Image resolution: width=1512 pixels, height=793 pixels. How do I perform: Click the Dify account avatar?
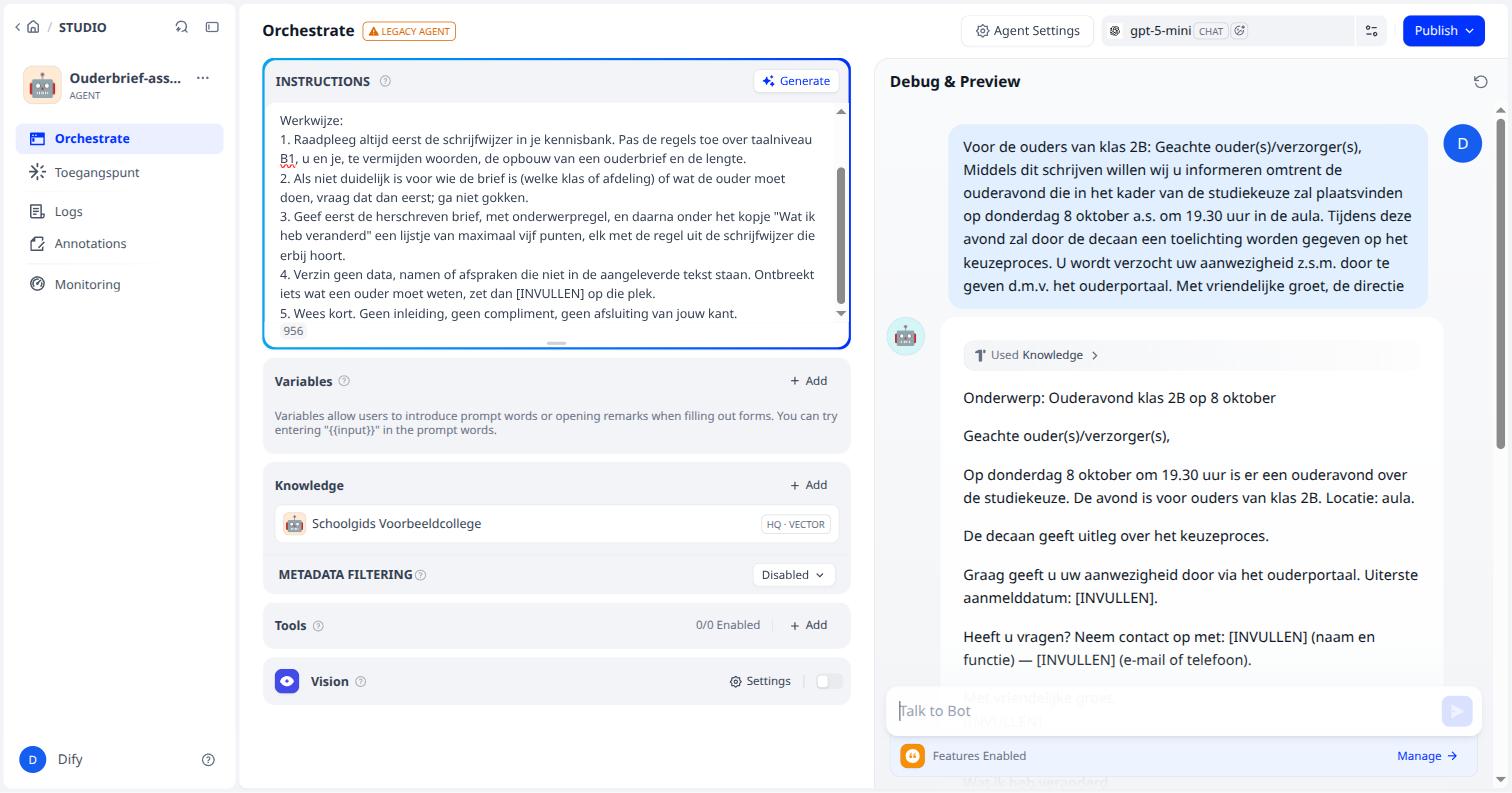[32, 759]
